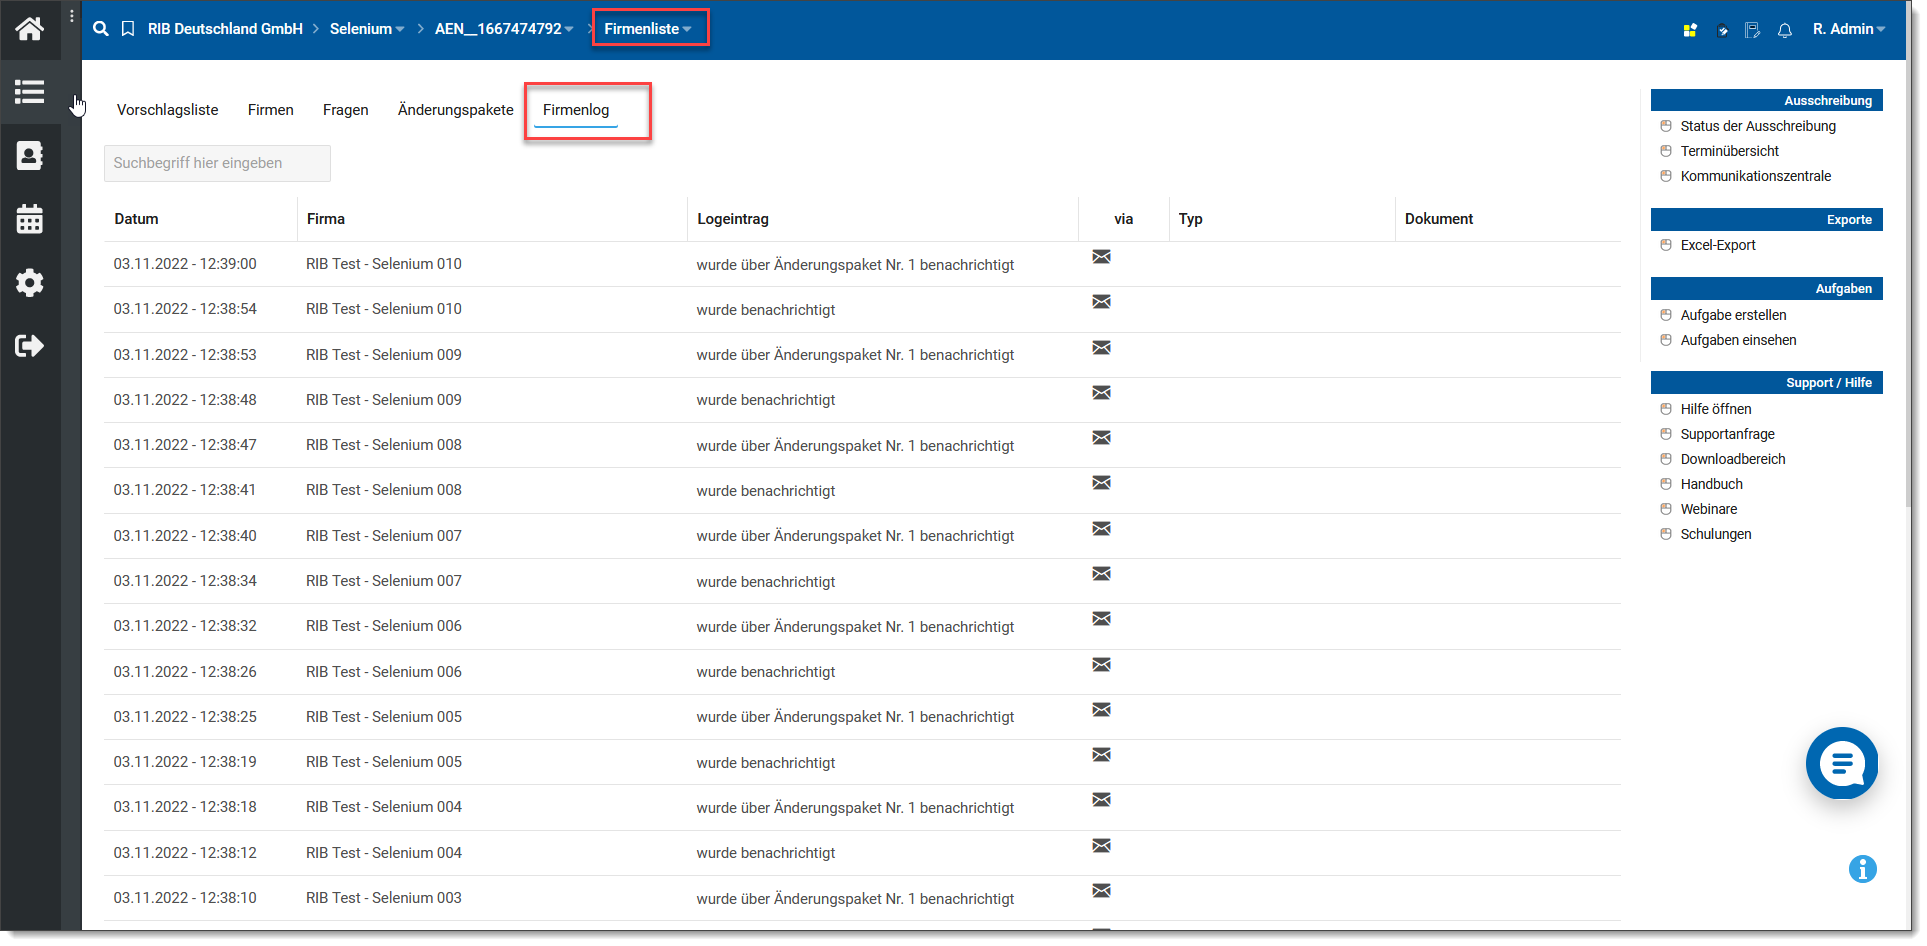The height and width of the screenshot is (946, 1927).
Task: Click the search magnifier in header
Action: [101, 29]
